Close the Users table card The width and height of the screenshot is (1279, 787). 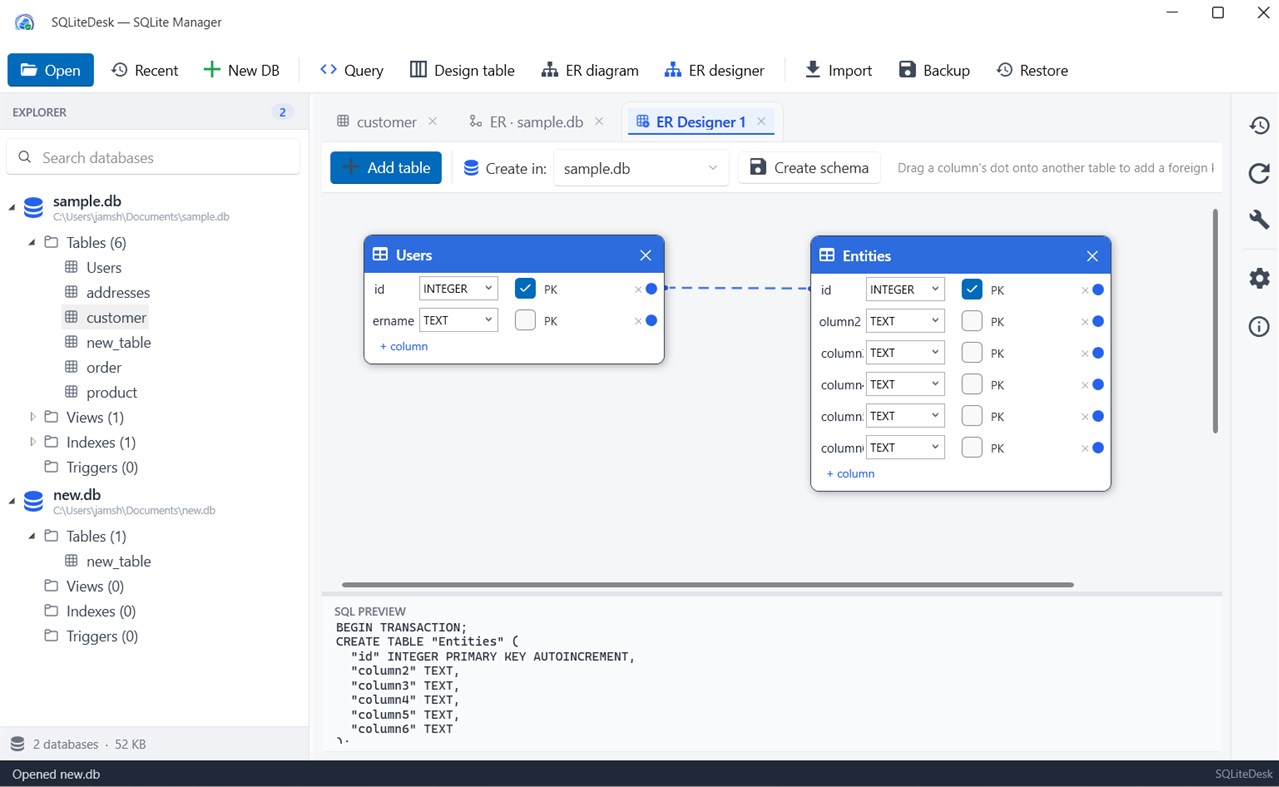tap(645, 256)
